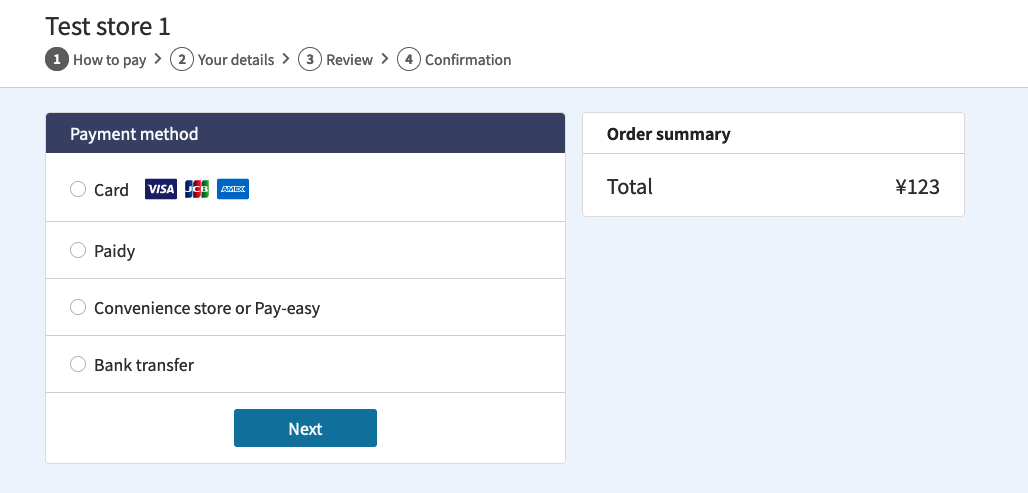The height and width of the screenshot is (493, 1028).
Task: Click the Next button
Action: [x=306, y=428]
